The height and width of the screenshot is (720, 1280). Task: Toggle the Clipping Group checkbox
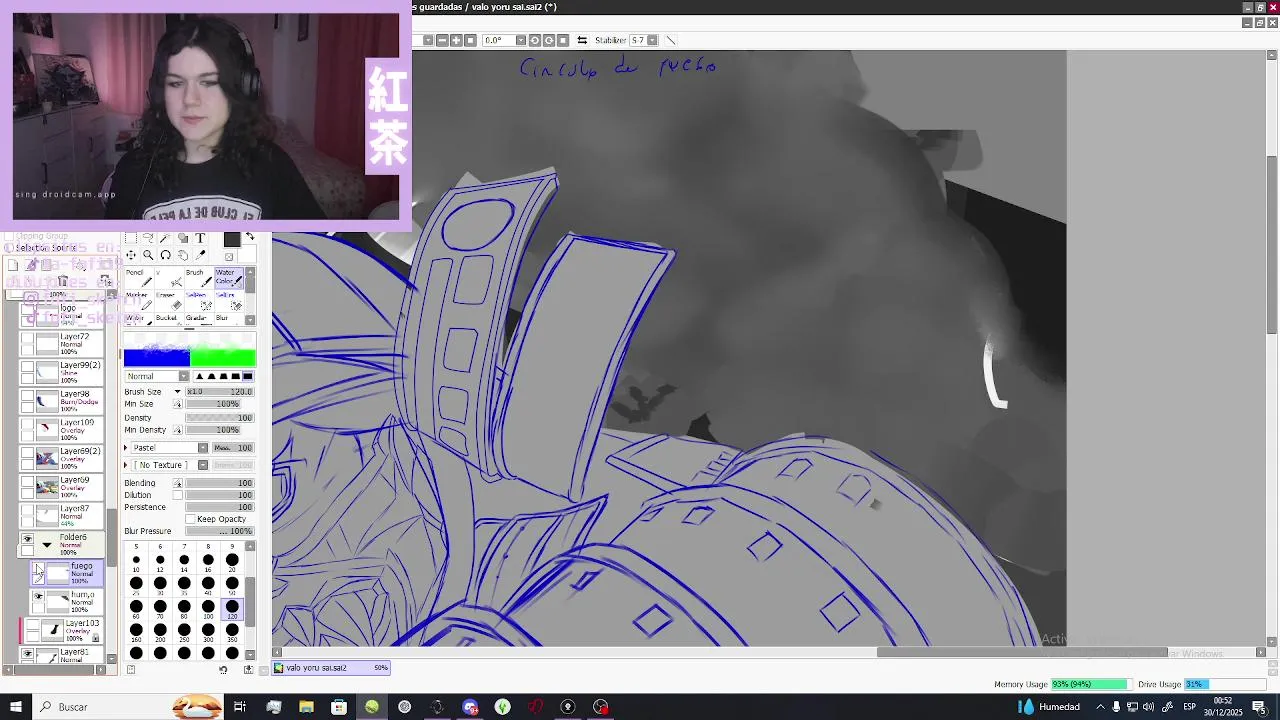(x=9, y=236)
